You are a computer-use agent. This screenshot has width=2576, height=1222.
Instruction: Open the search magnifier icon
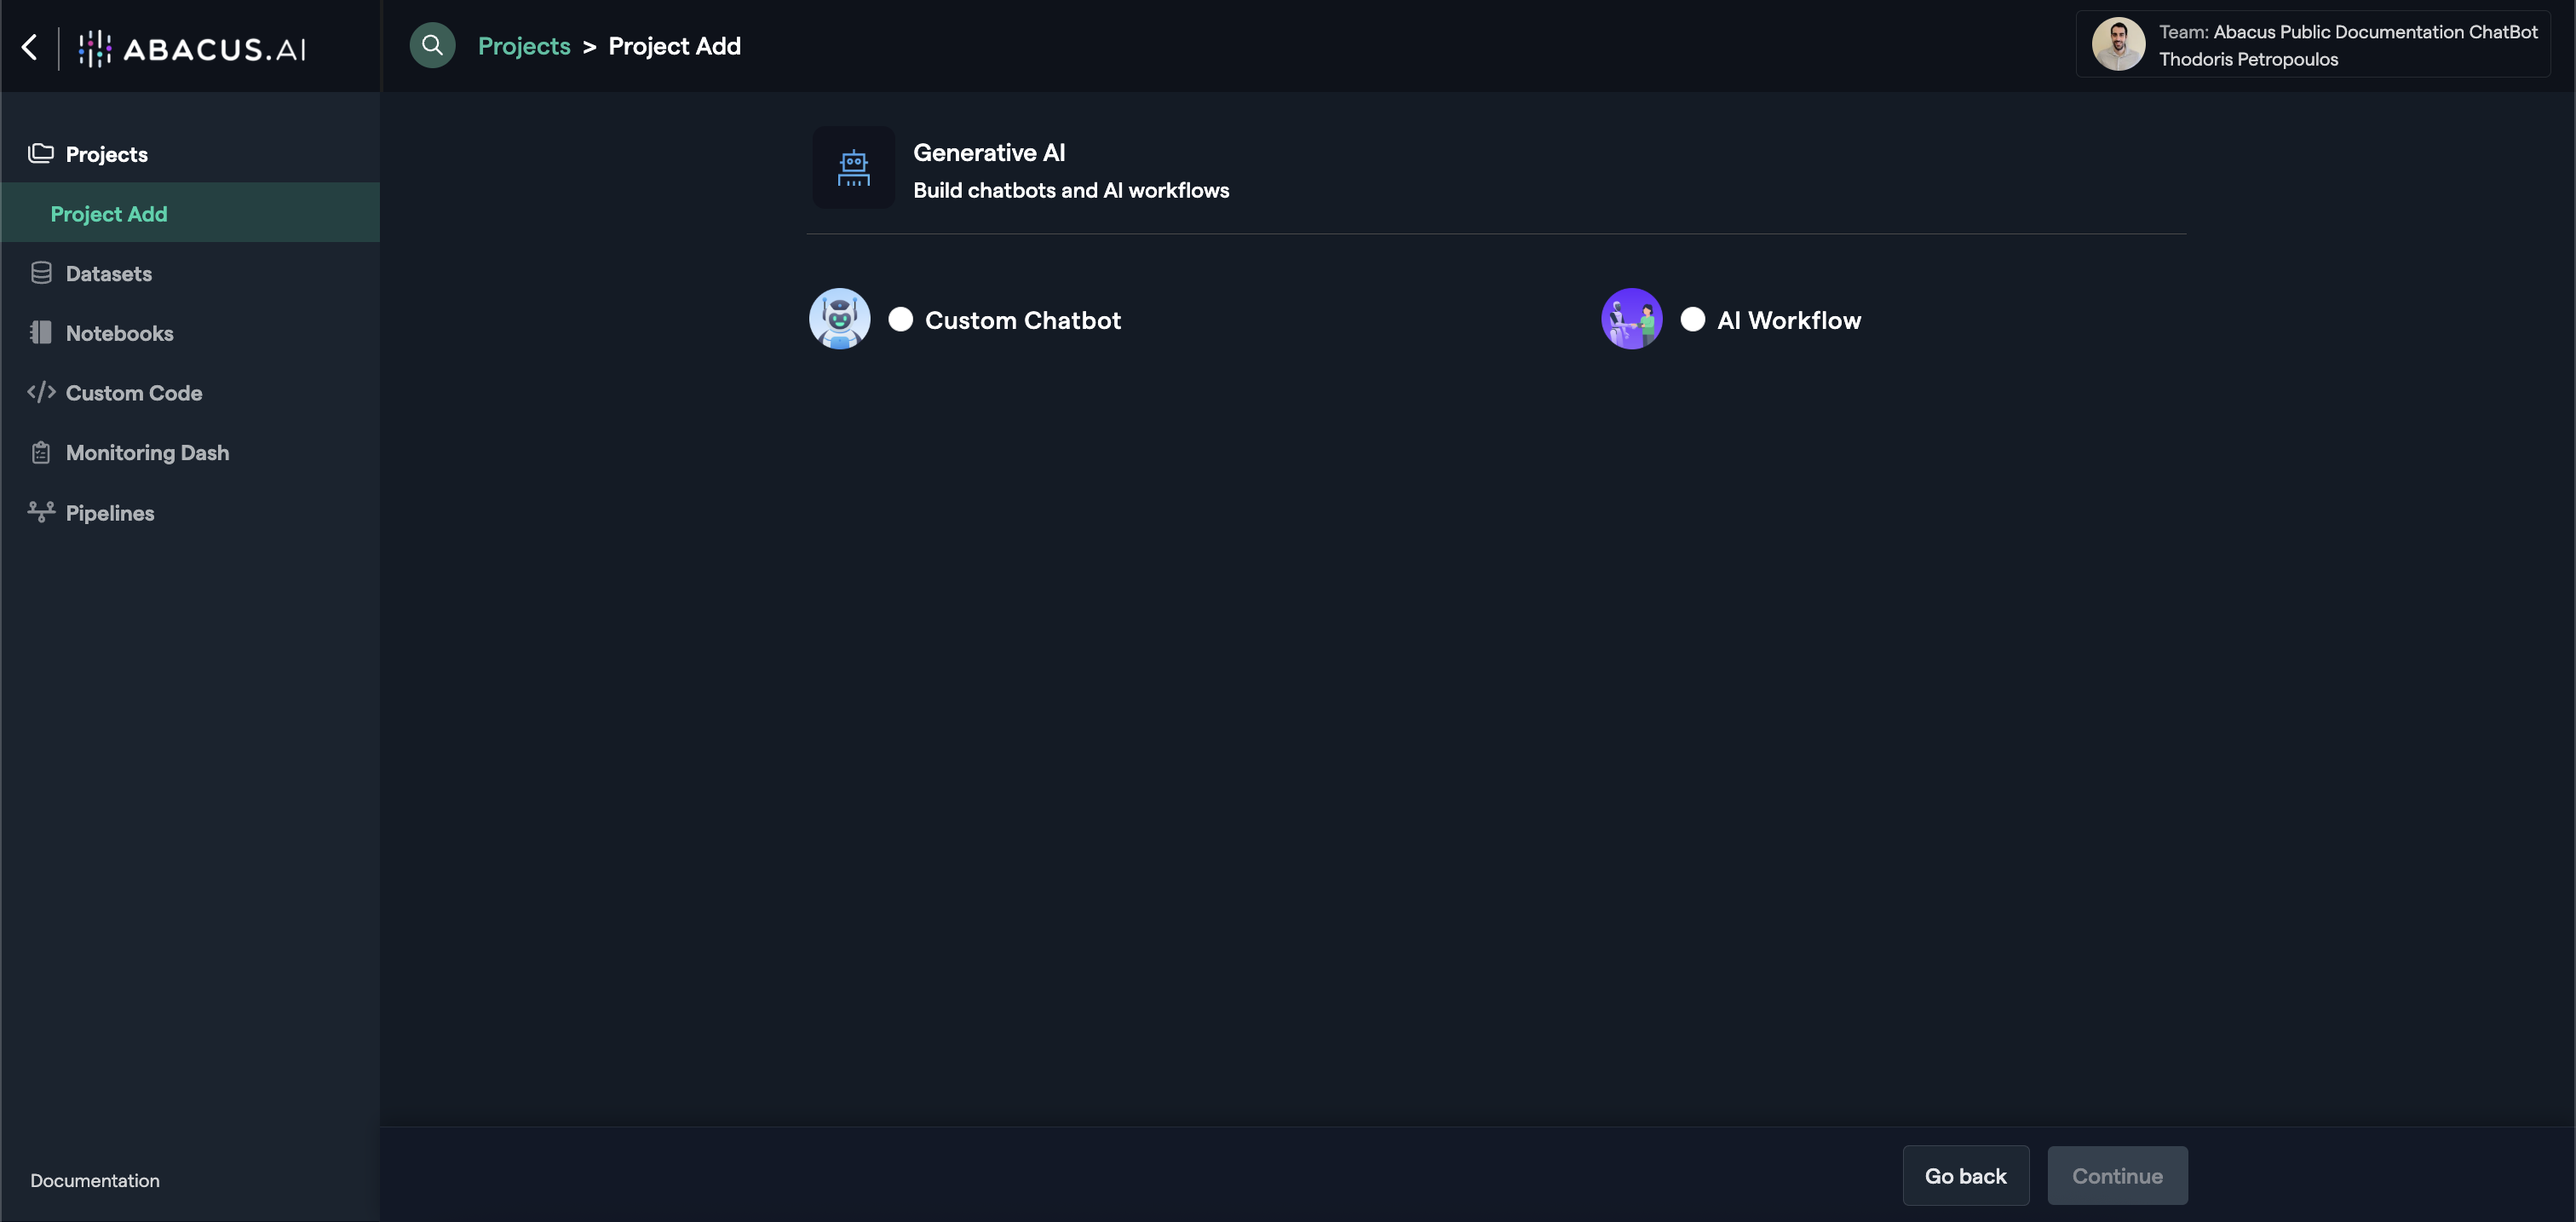click(x=432, y=46)
